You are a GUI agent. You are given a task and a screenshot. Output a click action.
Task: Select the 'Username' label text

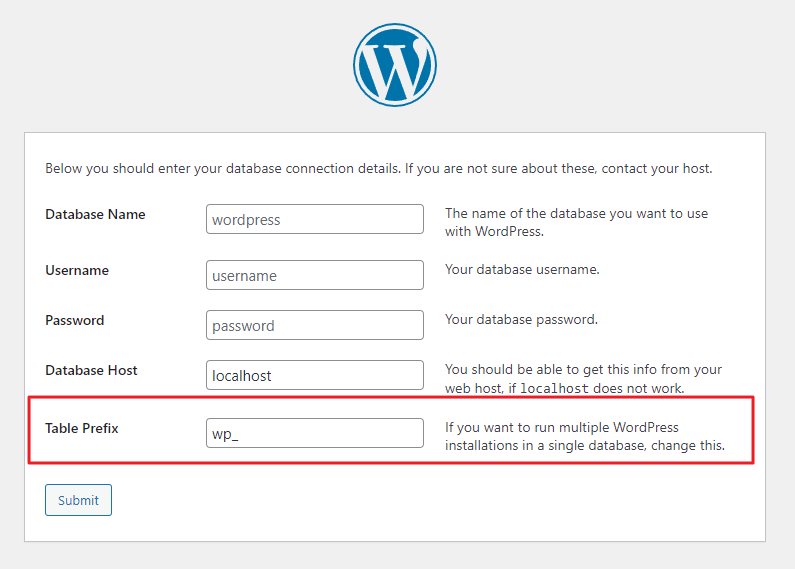coord(77,270)
